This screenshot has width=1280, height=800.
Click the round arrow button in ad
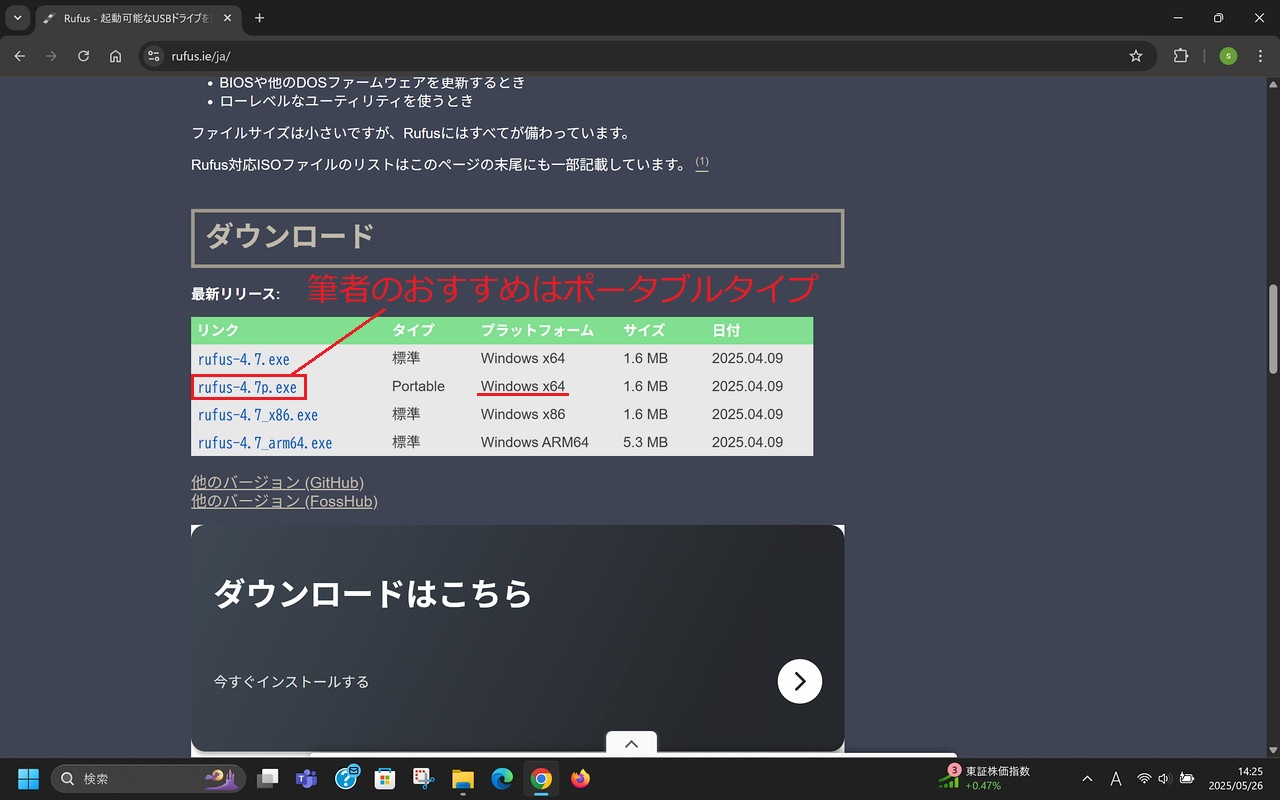pos(800,681)
